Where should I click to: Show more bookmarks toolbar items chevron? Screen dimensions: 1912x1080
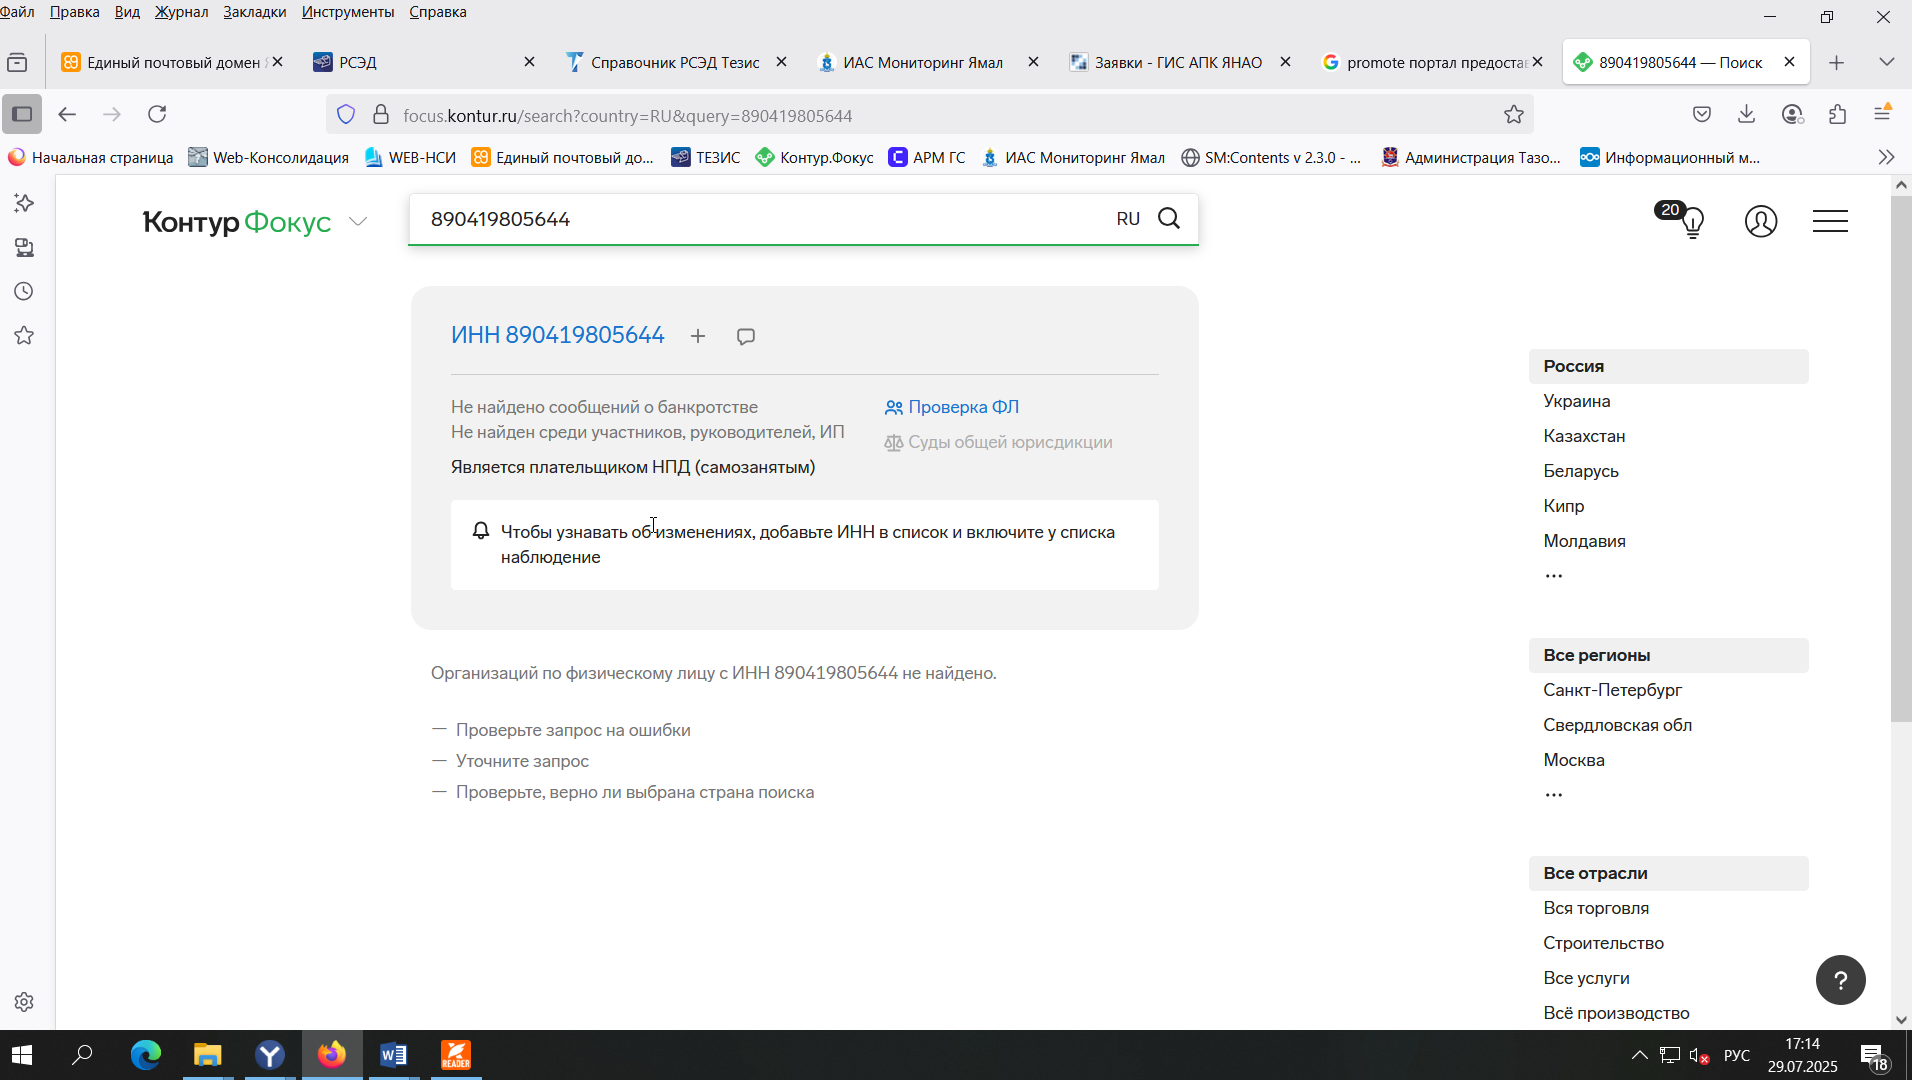(1886, 157)
